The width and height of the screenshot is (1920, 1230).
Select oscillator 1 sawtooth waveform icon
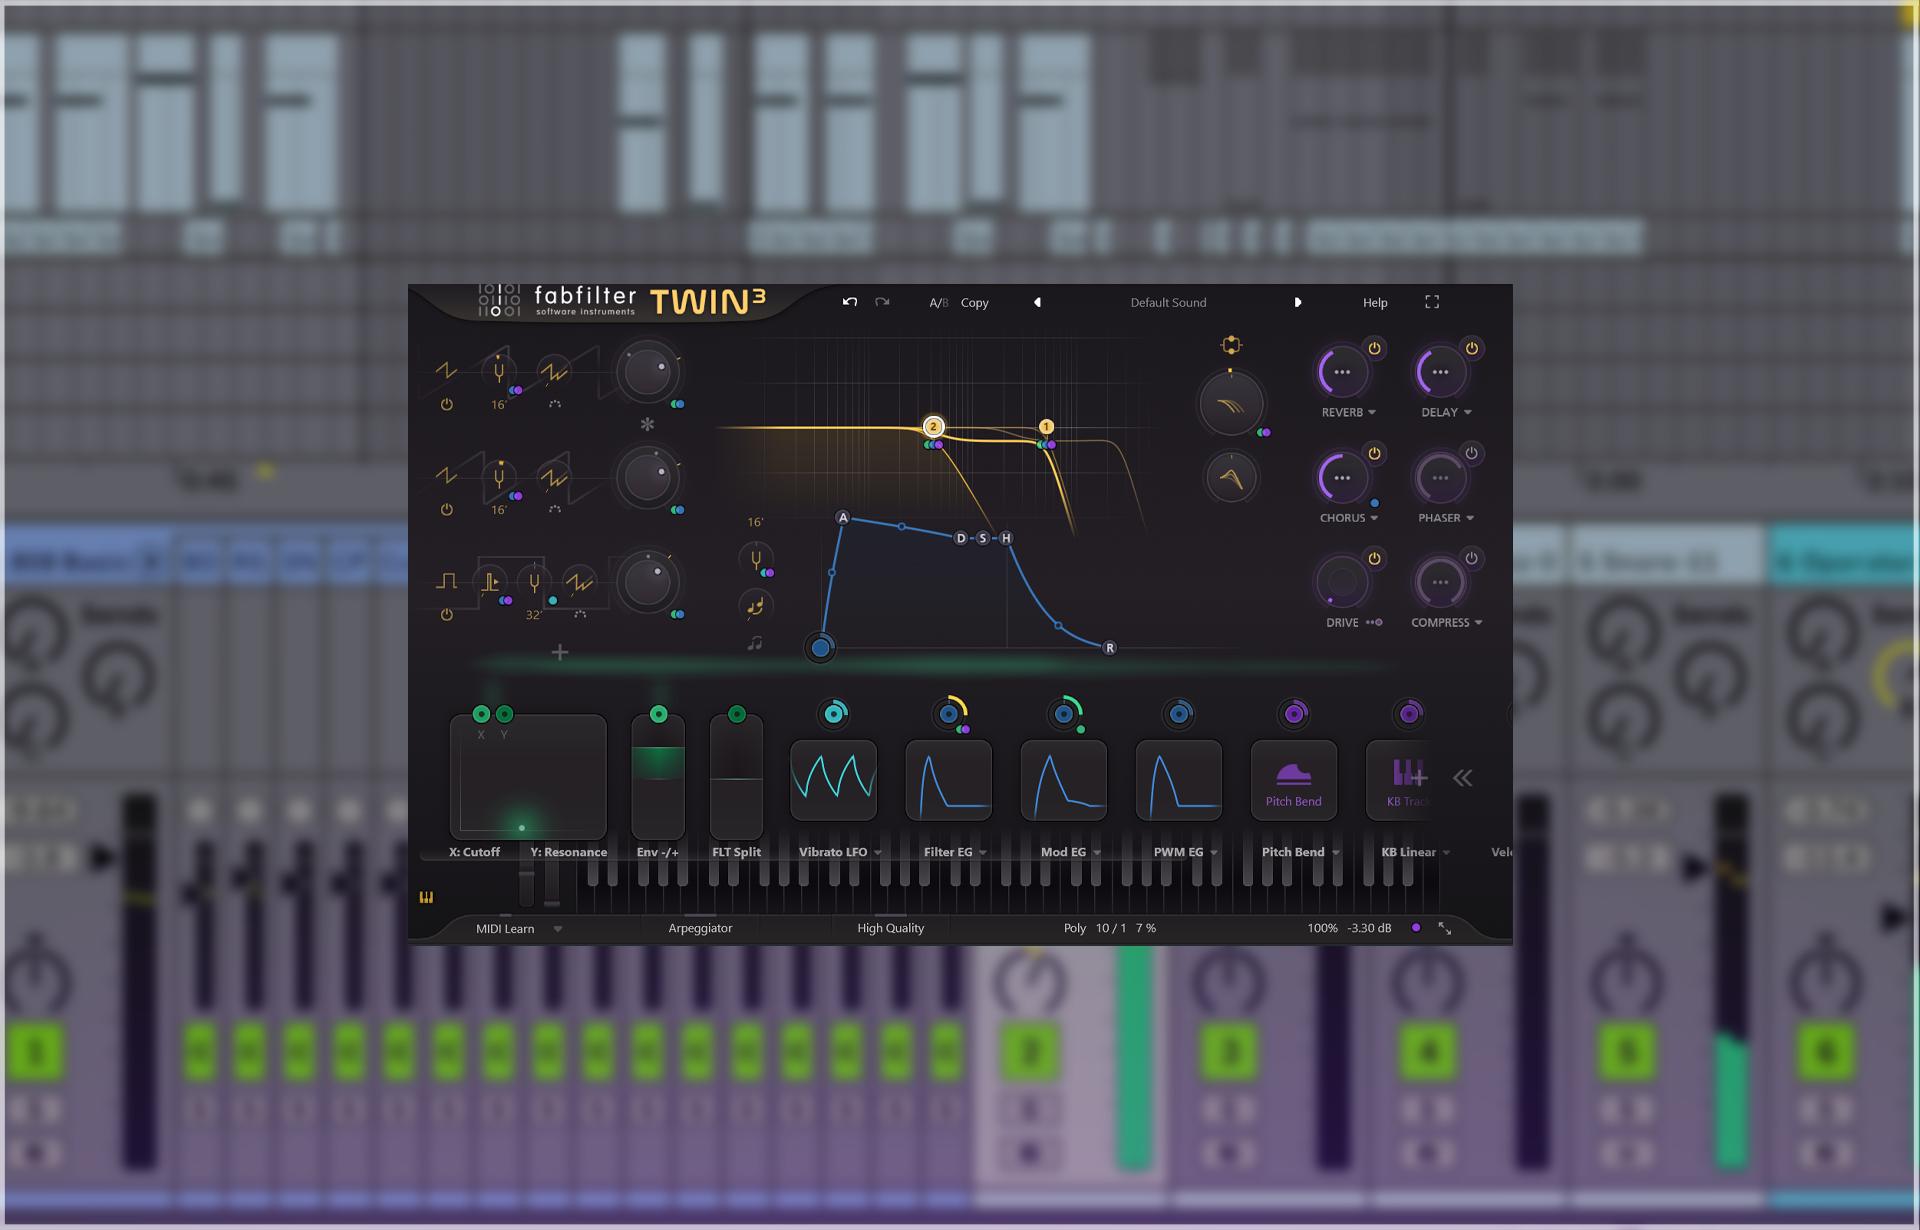pos(446,371)
